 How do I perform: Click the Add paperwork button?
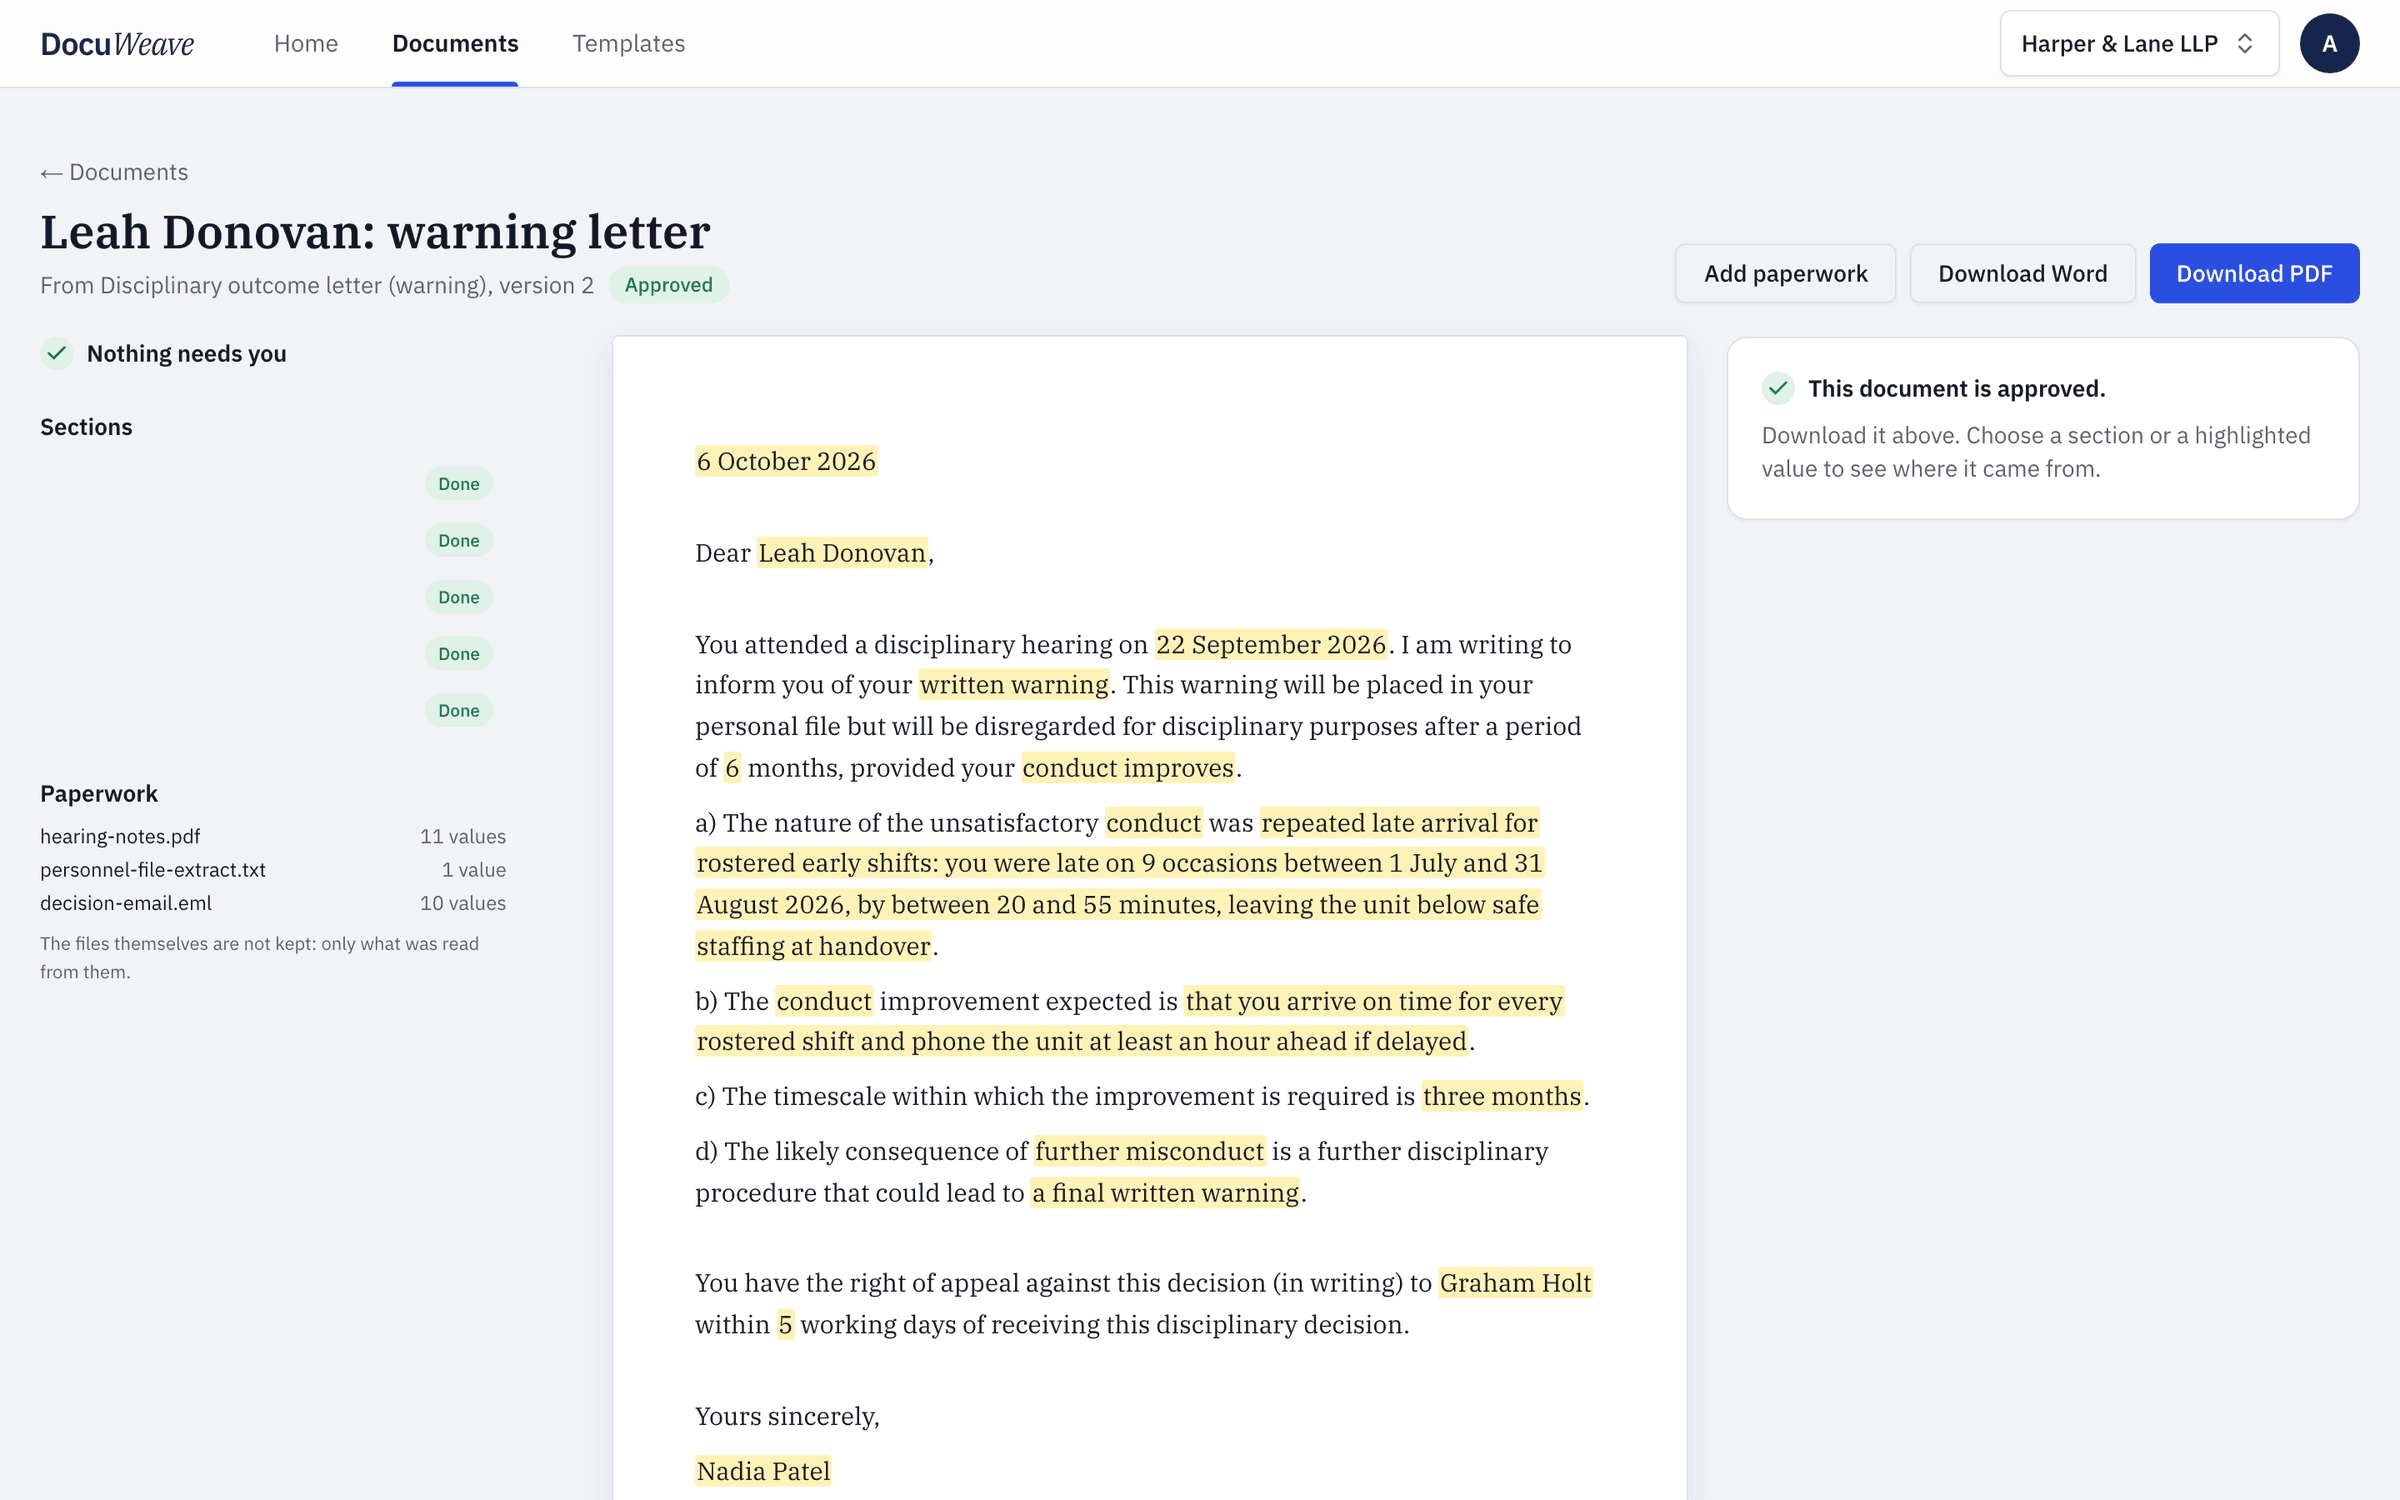1785,273
